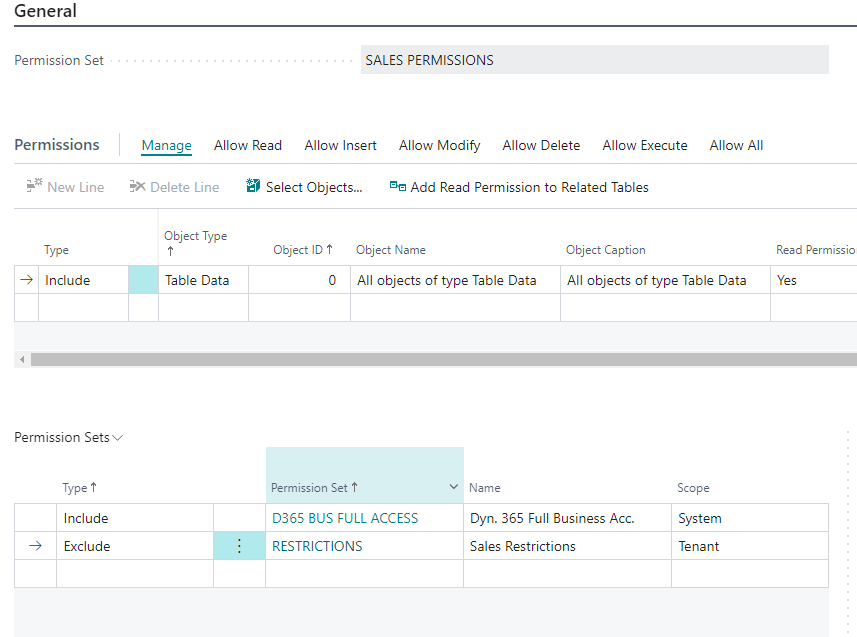Open the RESTRICTIONS permission set link

tap(317, 546)
